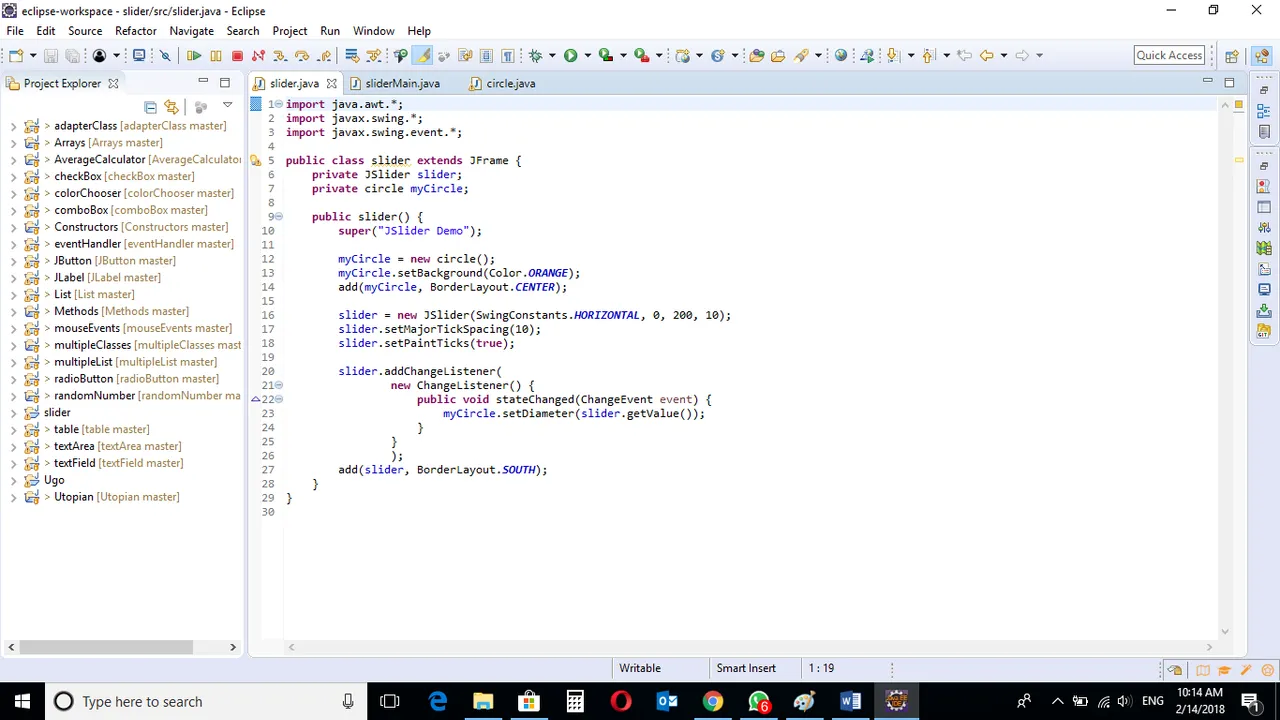
Task: Click the Step Over toolbar icon
Action: [302, 56]
